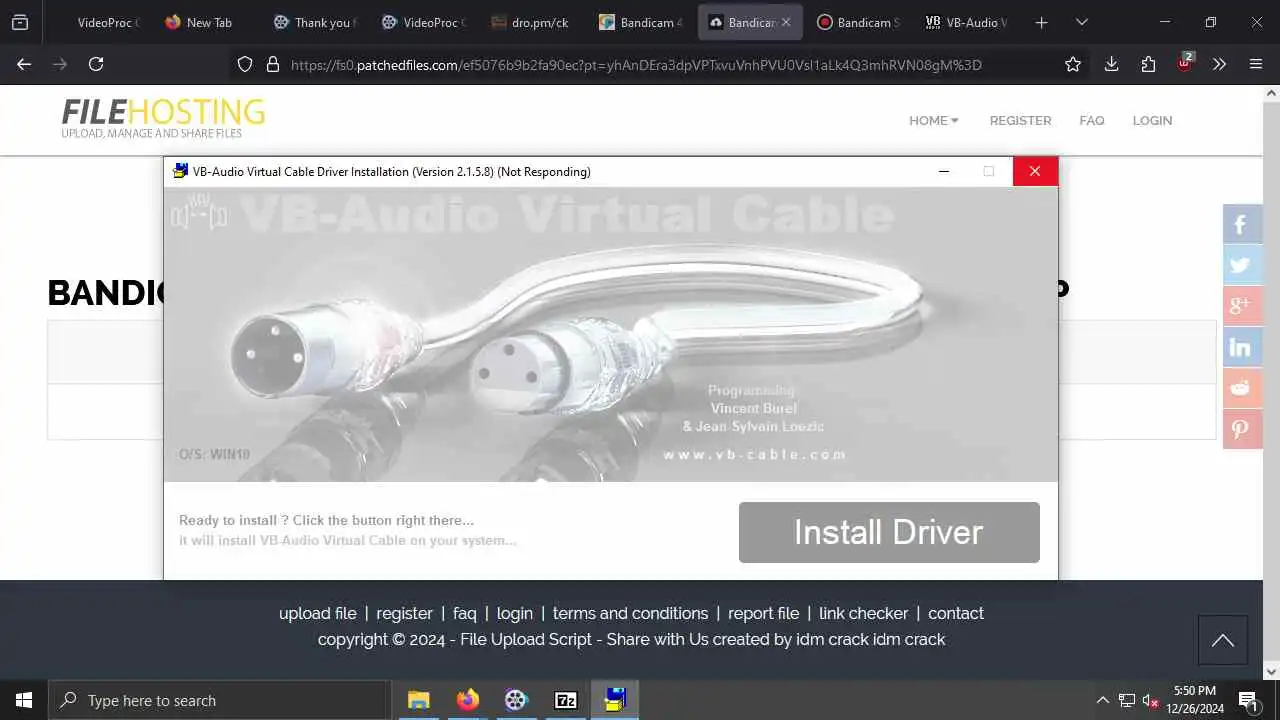Viewport: 1280px width, 720px height.
Task: Open the Windows notification center
Action: tap(1248, 700)
